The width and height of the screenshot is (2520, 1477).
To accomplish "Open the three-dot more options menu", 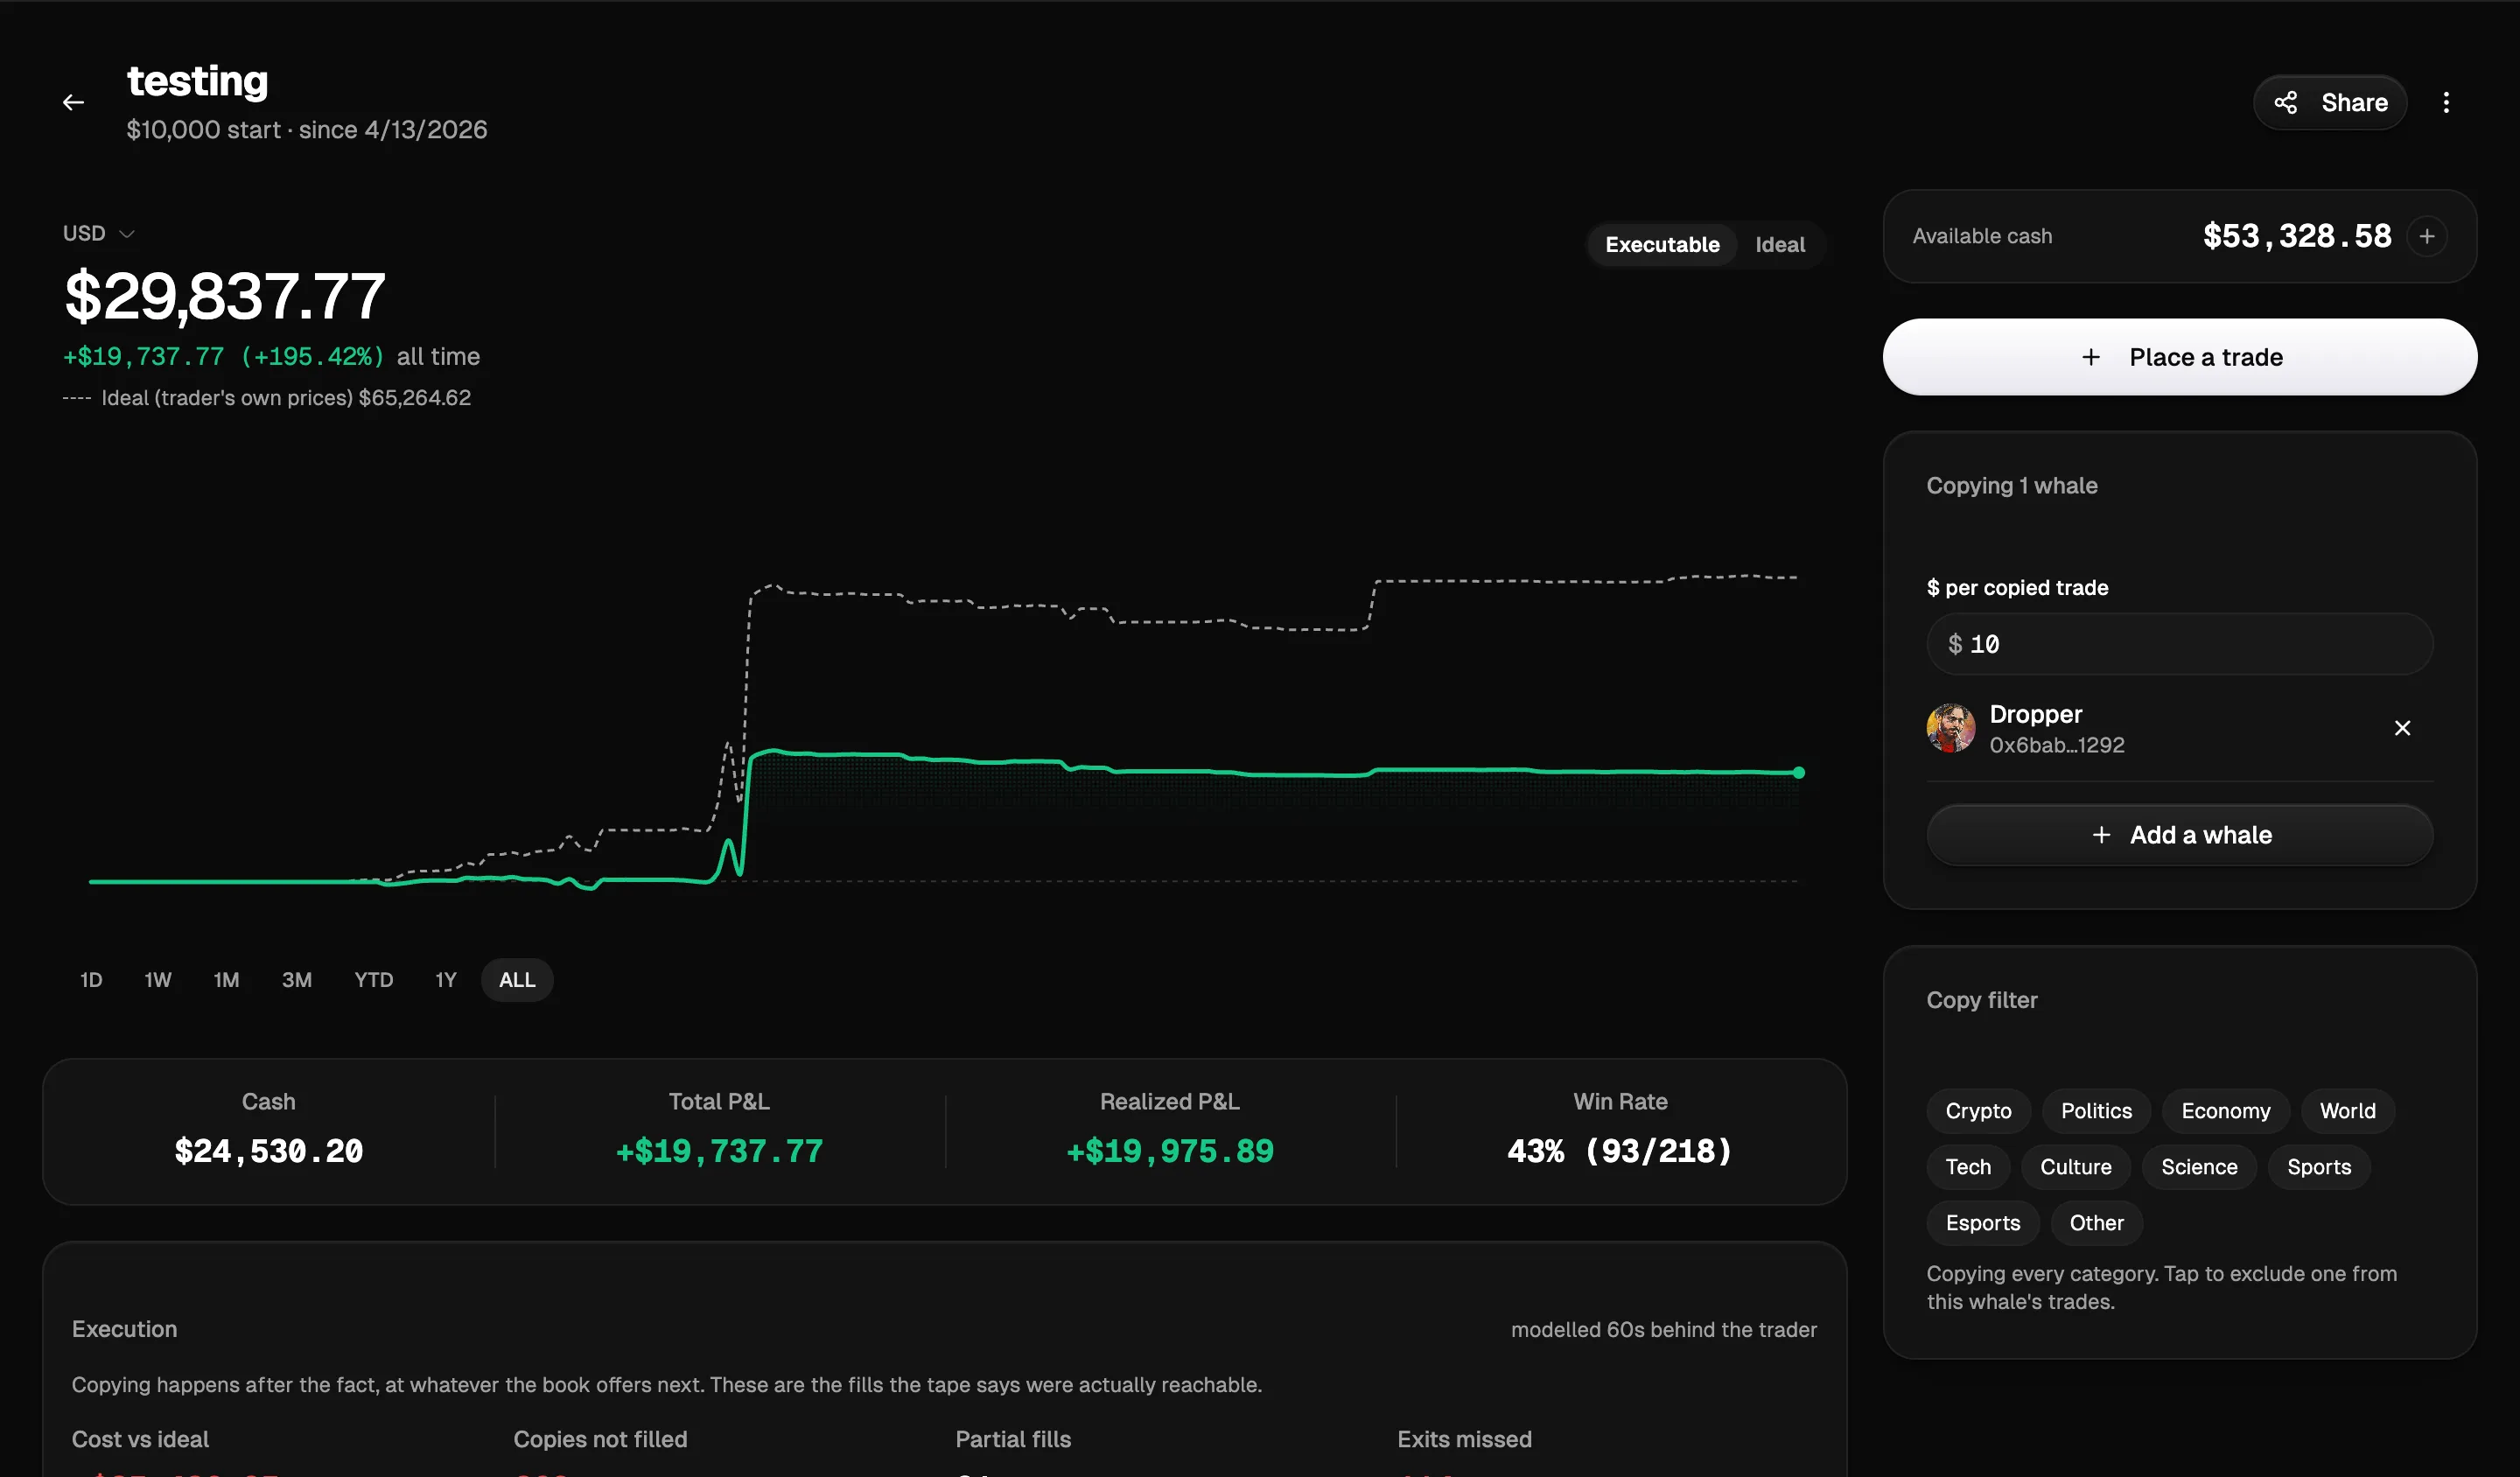I will tap(2446, 102).
